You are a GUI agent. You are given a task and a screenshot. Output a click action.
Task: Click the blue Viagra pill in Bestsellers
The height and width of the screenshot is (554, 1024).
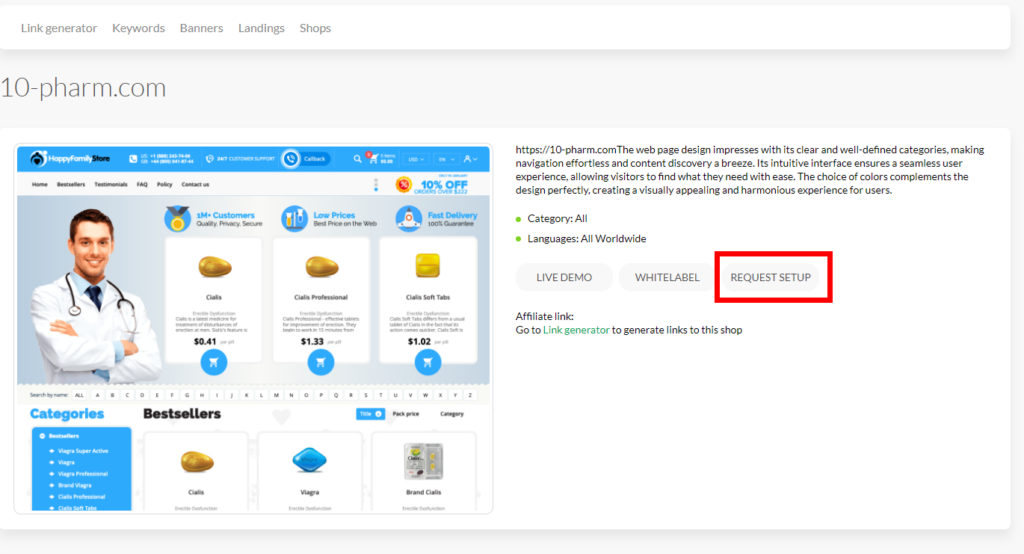(310, 460)
